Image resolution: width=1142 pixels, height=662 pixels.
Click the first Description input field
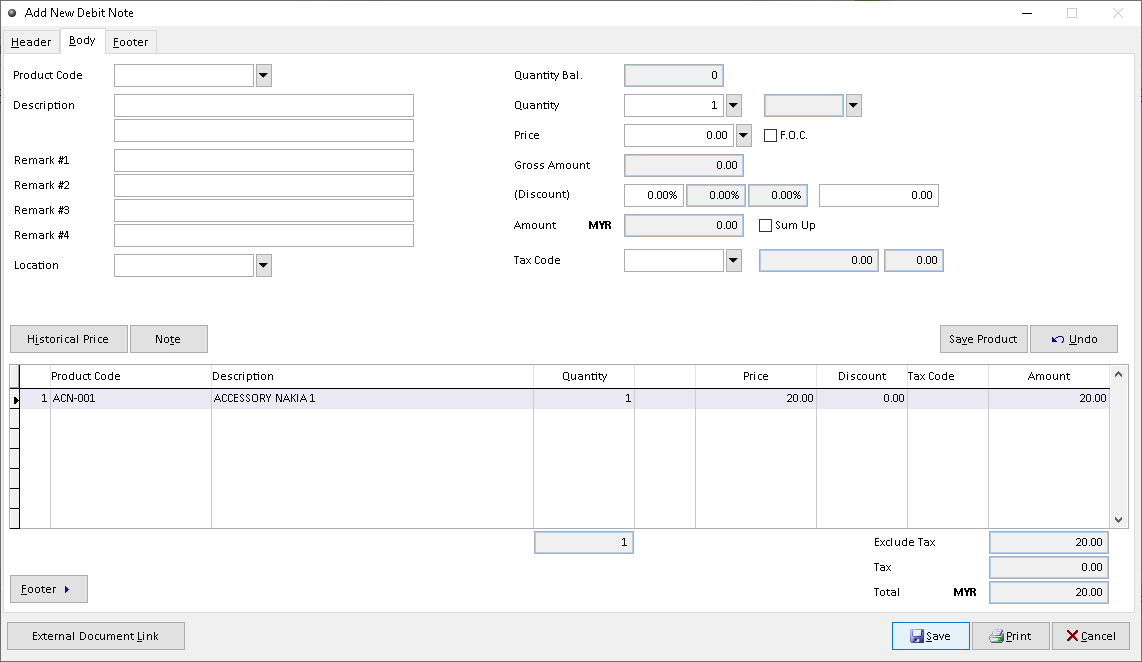(x=264, y=106)
